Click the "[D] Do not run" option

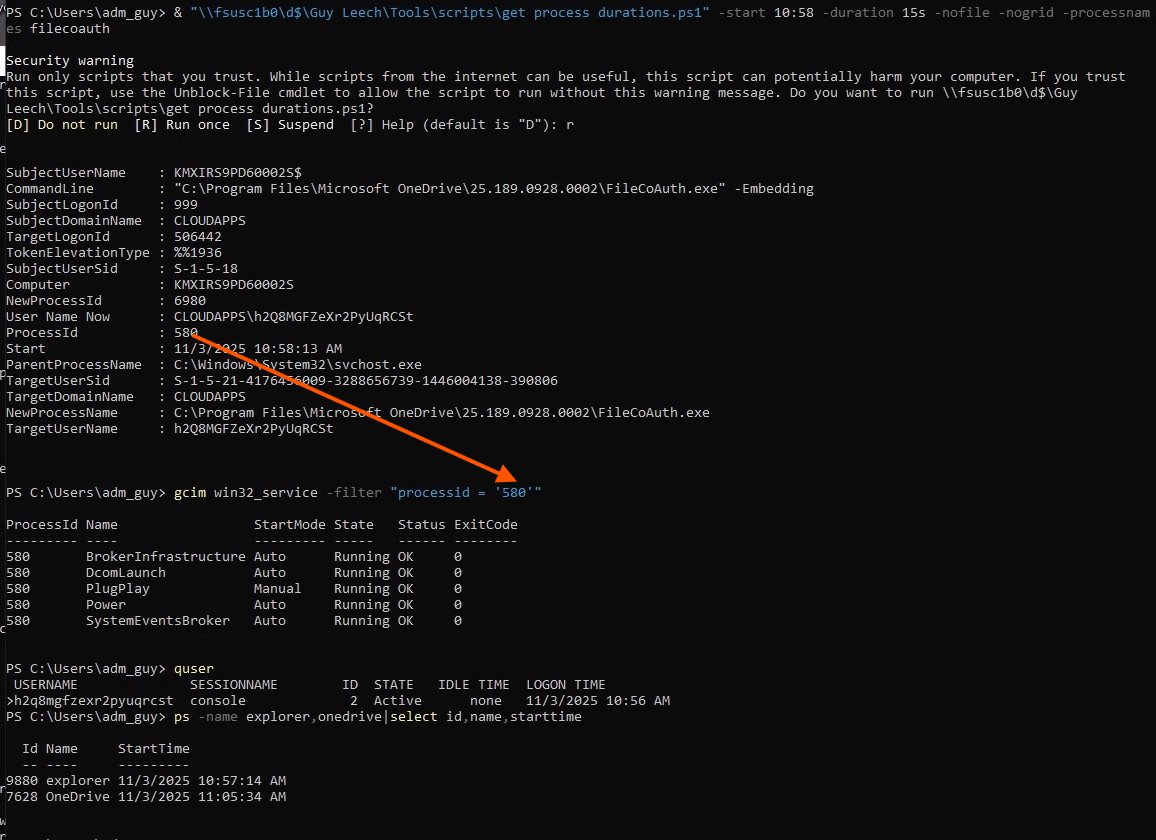click(62, 125)
